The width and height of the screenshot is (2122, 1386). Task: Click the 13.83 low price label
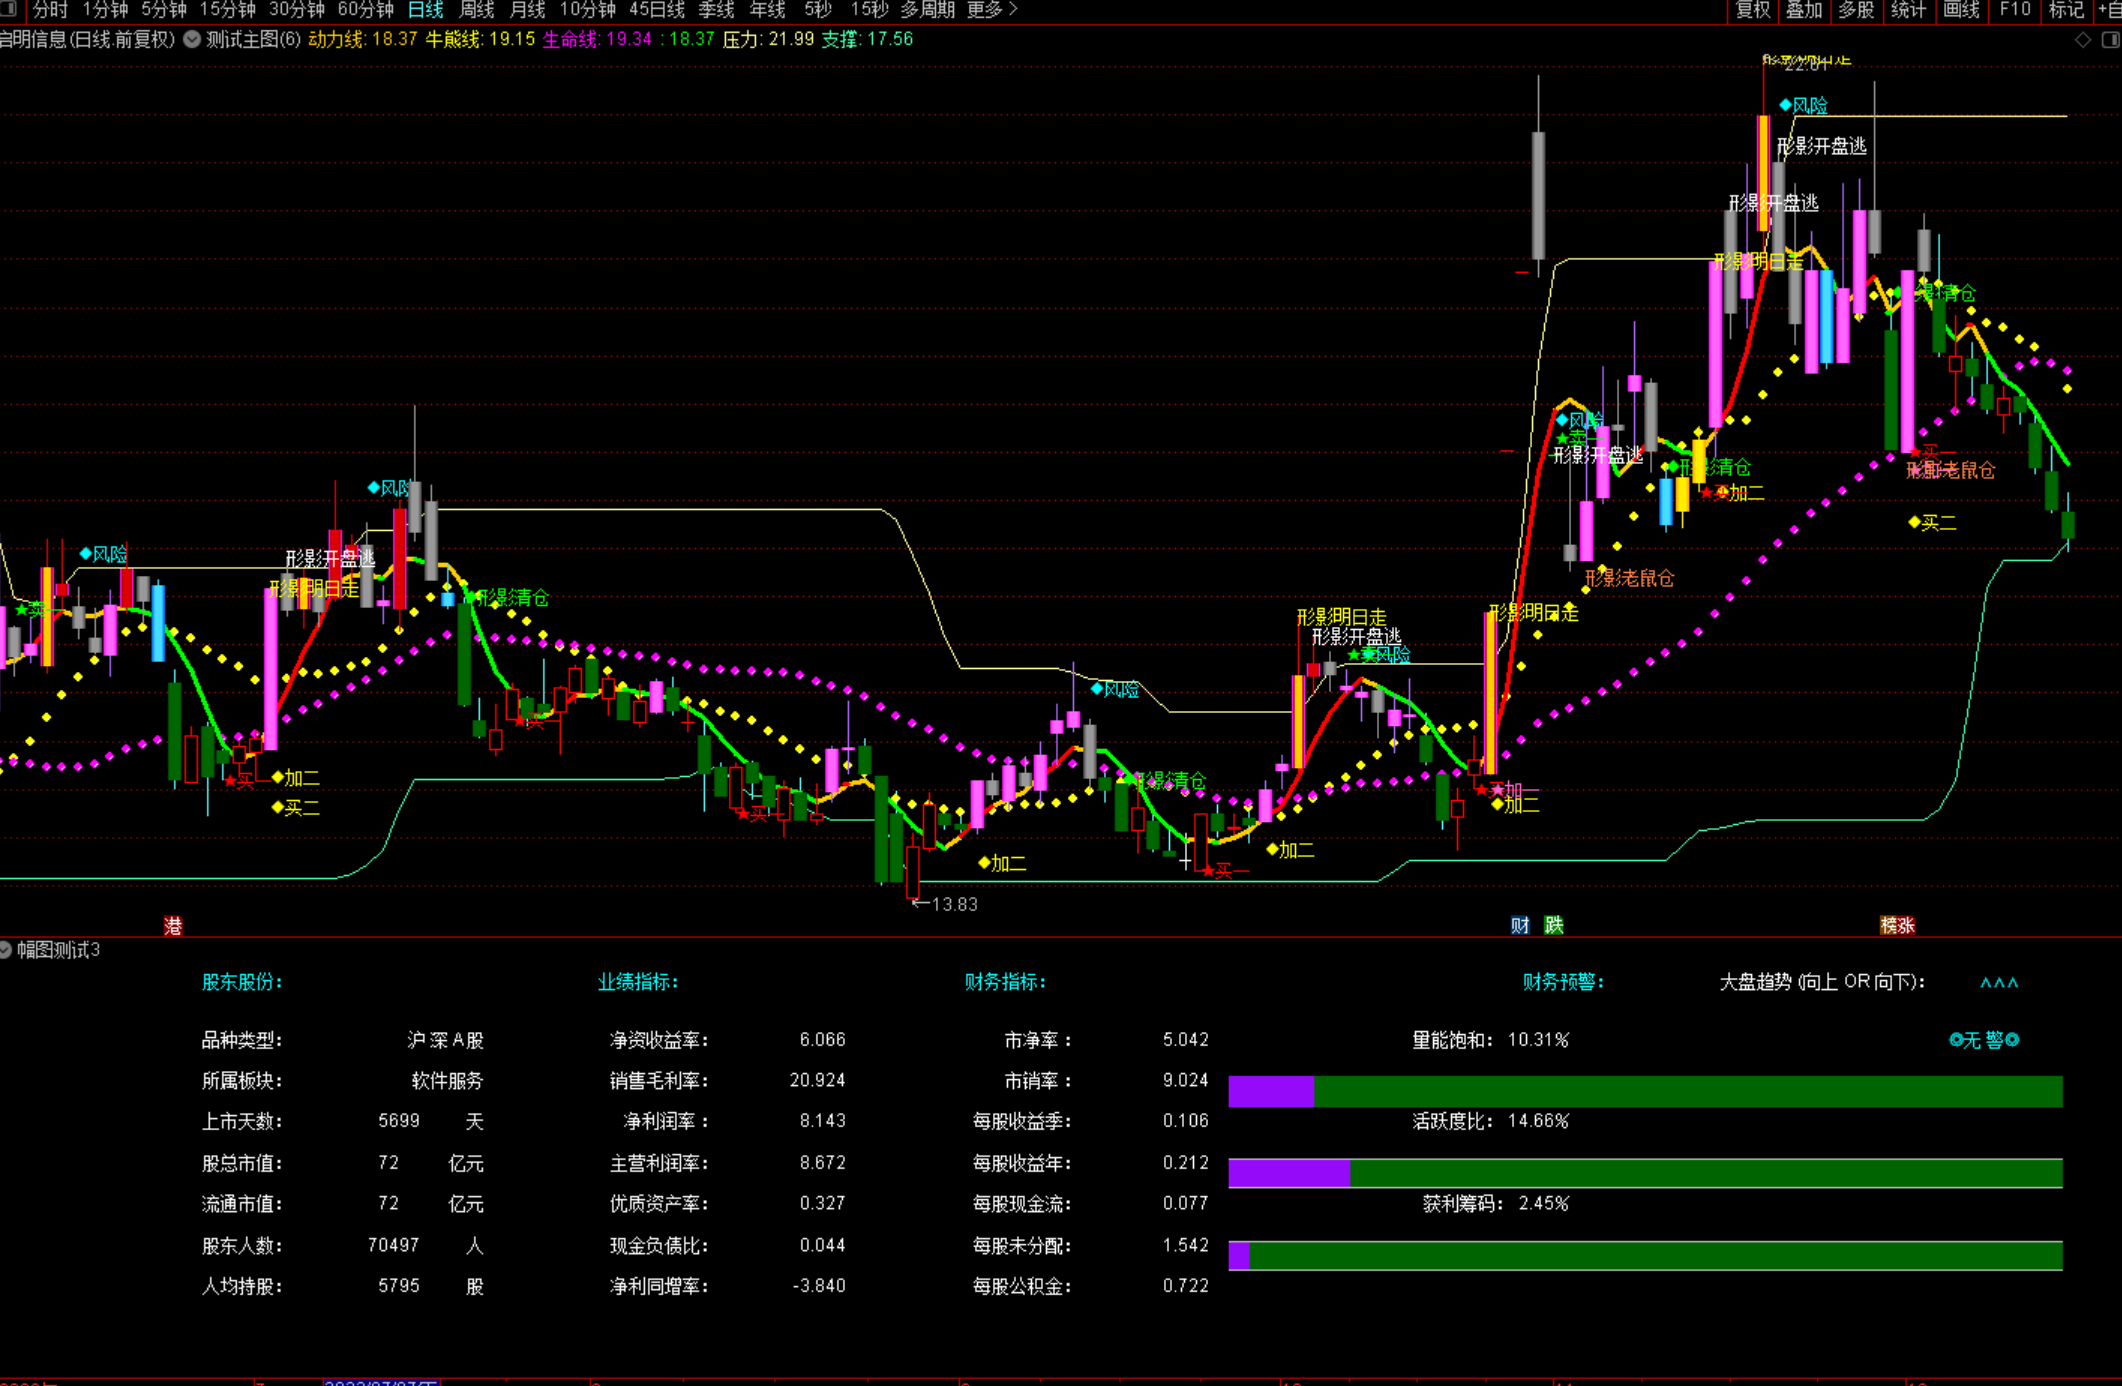point(952,904)
